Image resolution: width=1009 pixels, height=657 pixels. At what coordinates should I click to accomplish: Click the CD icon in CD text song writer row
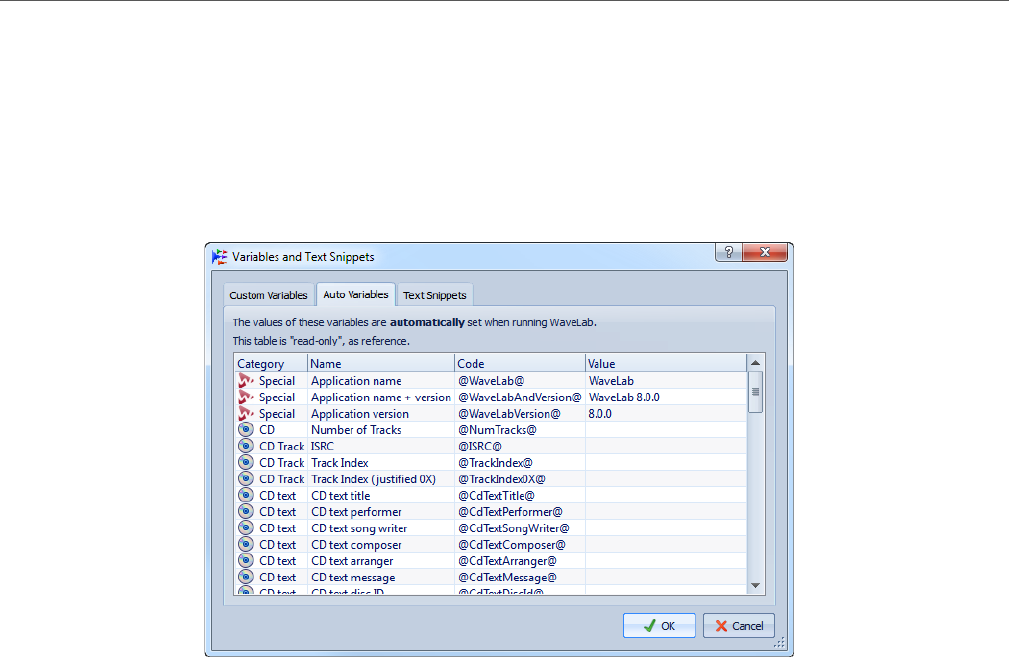click(246, 528)
